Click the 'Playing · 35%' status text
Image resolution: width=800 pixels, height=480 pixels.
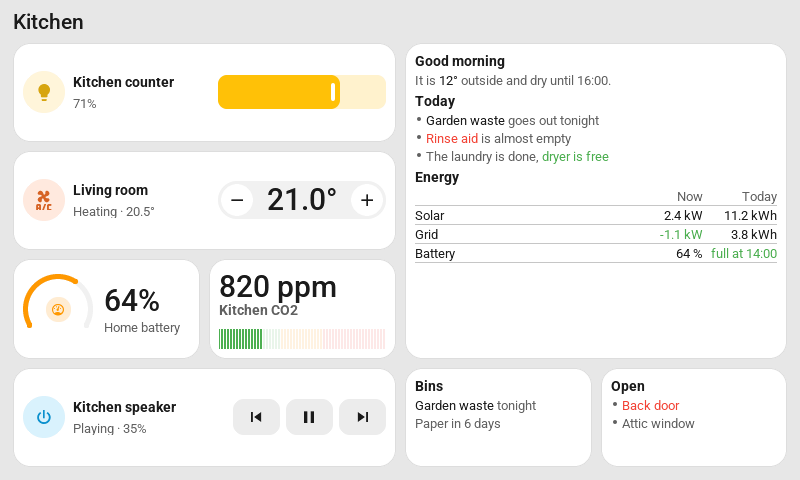coord(110,428)
